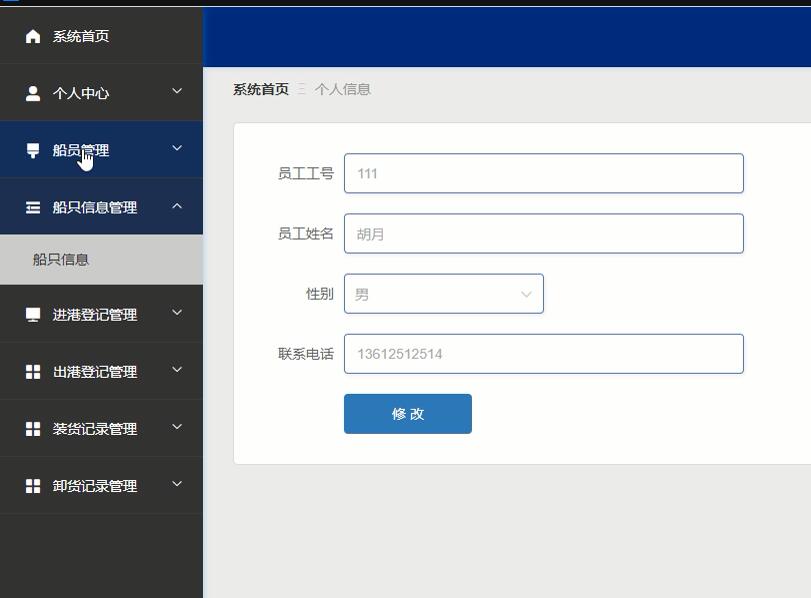
Task: Click the 性别 dropdown arrow
Action: (526, 294)
